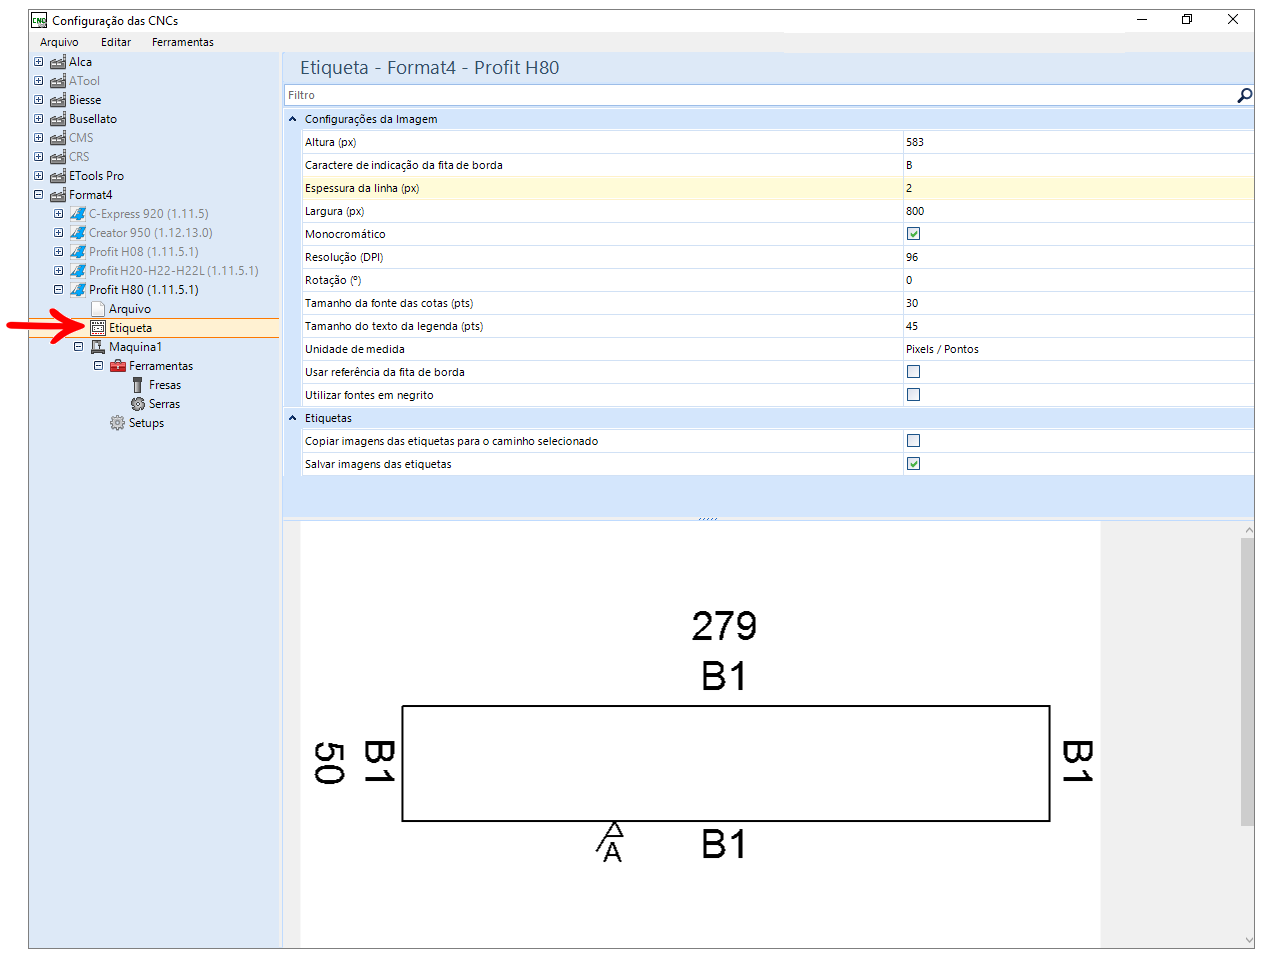Click the ATool factory icon
This screenshot has height=972, width=1264.
[x=58, y=81]
